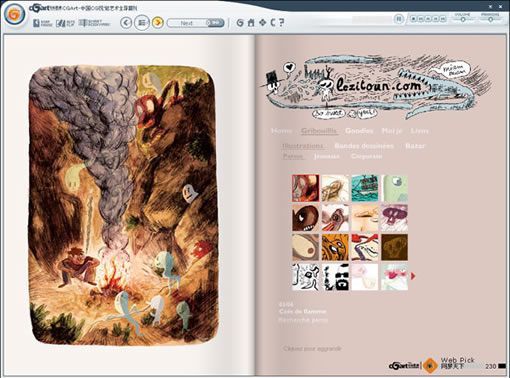Click the crescent moon icon
Viewport: 510px width, 378px height.
273,22
